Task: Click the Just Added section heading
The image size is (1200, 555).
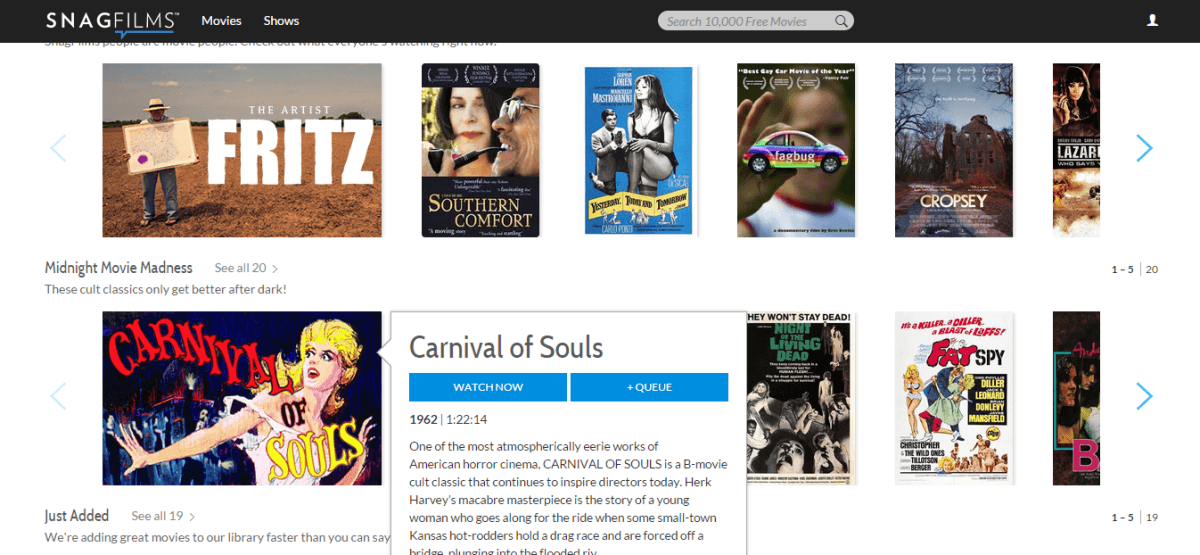Action: click(77, 516)
